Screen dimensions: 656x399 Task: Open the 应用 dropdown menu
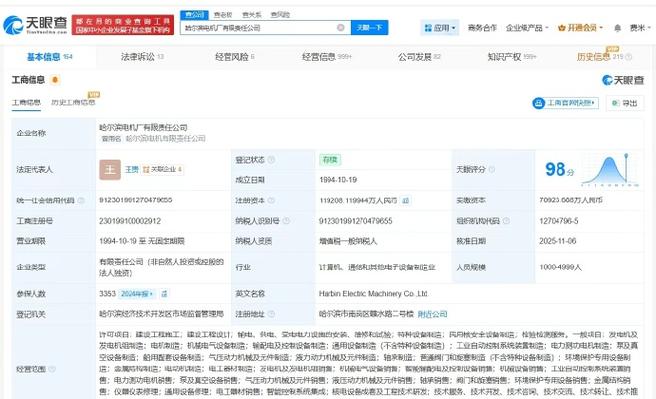pos(439,28)
